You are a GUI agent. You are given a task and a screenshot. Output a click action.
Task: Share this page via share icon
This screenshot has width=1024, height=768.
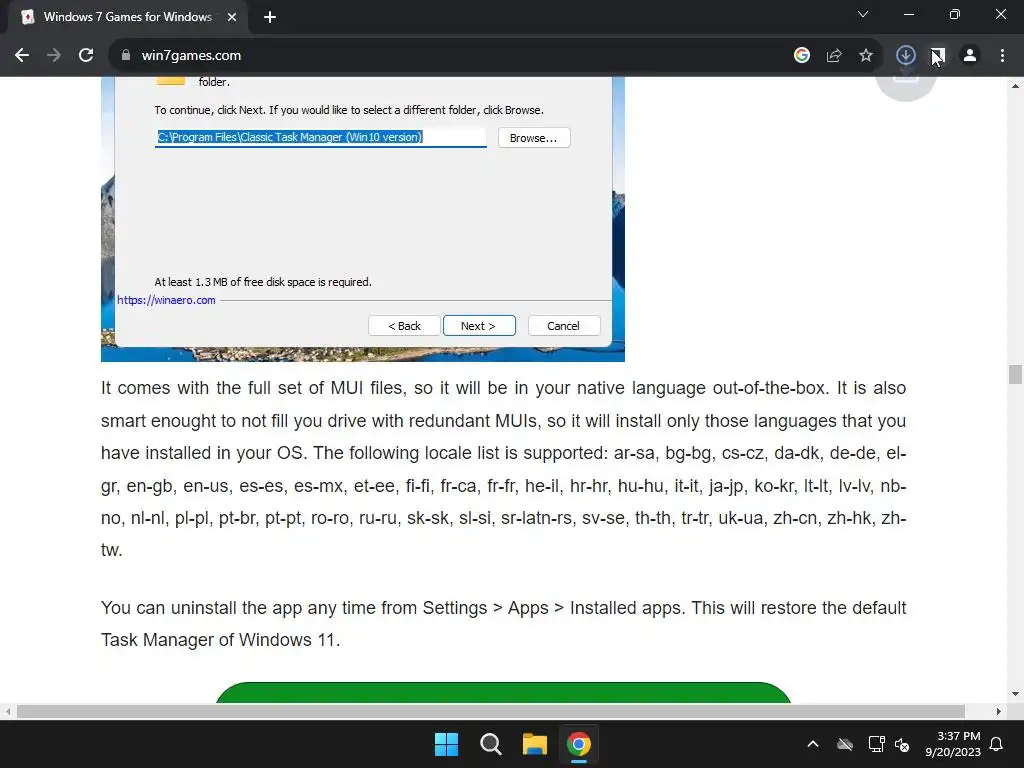pos(834,56)
